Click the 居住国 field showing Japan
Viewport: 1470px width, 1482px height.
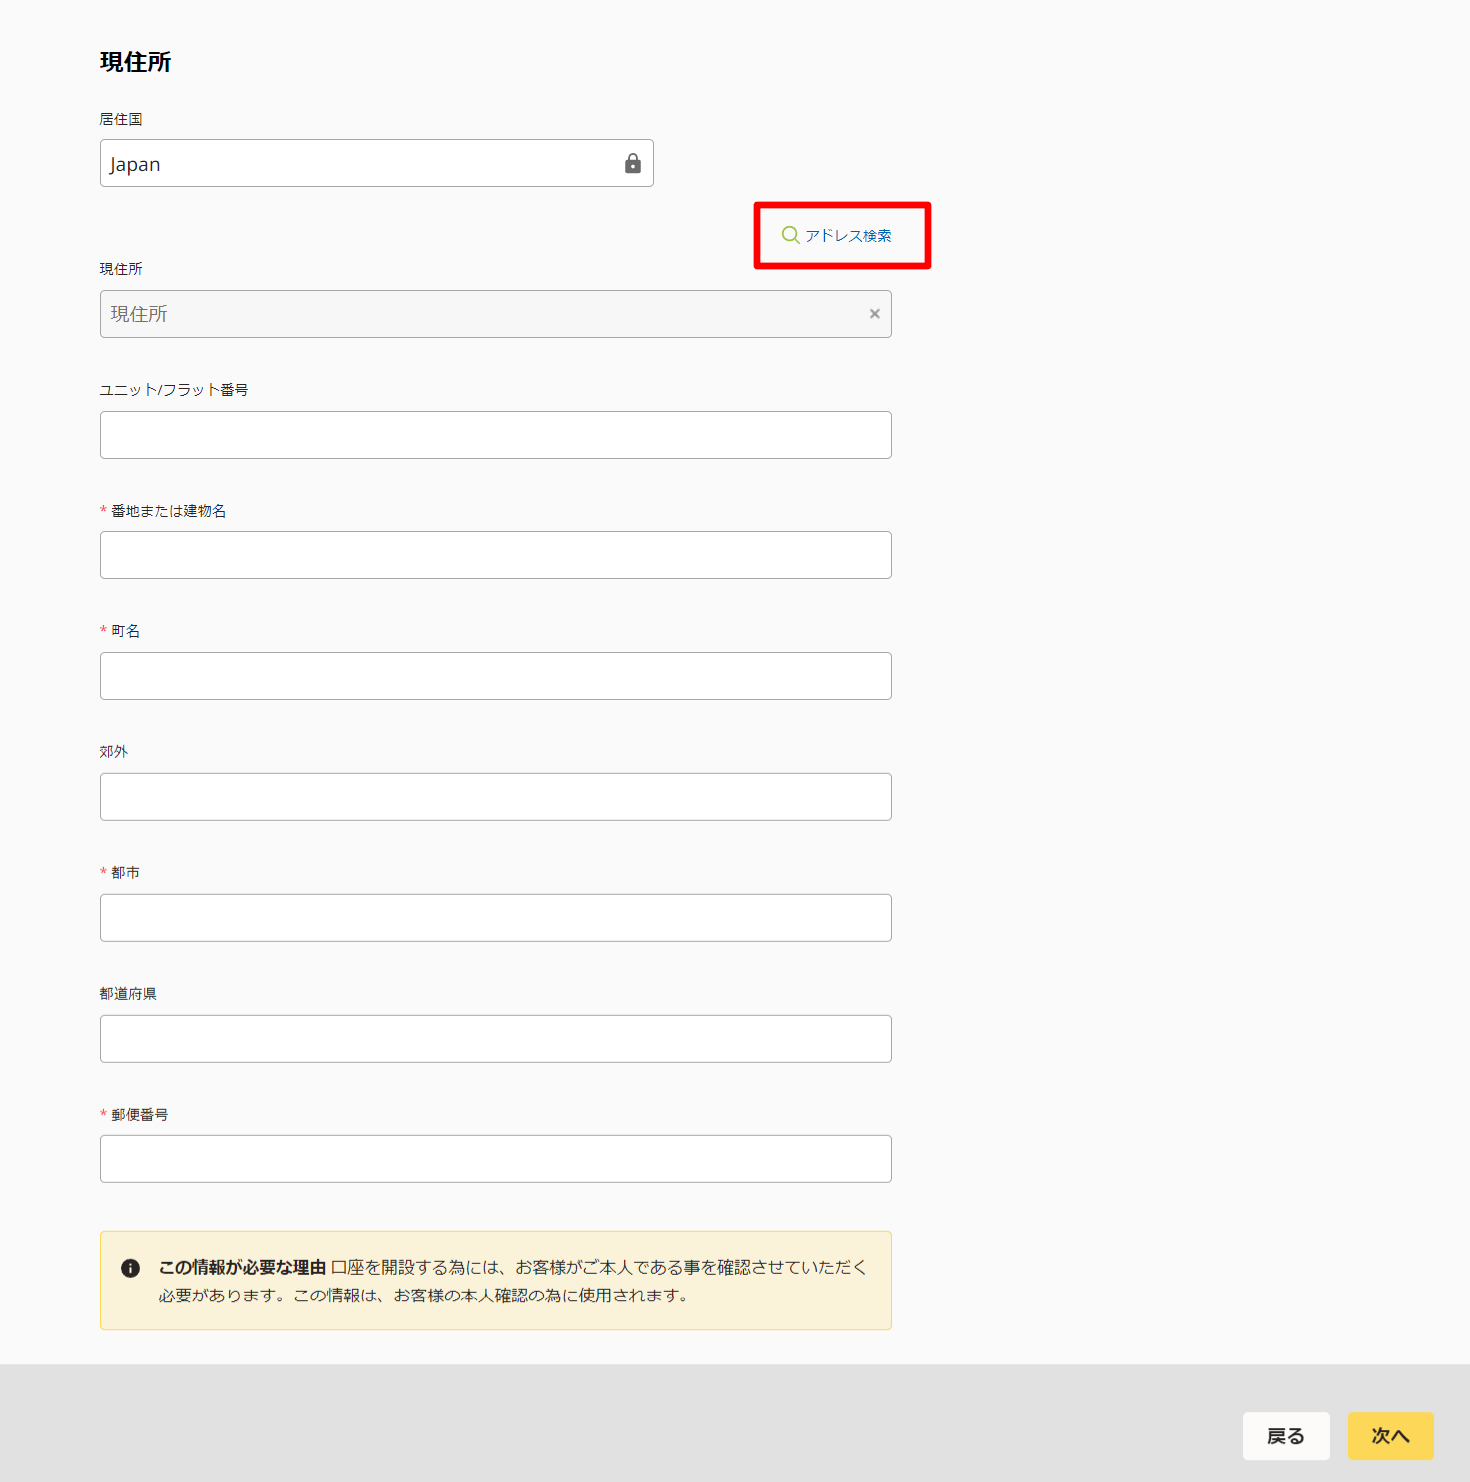click(360, 164)
